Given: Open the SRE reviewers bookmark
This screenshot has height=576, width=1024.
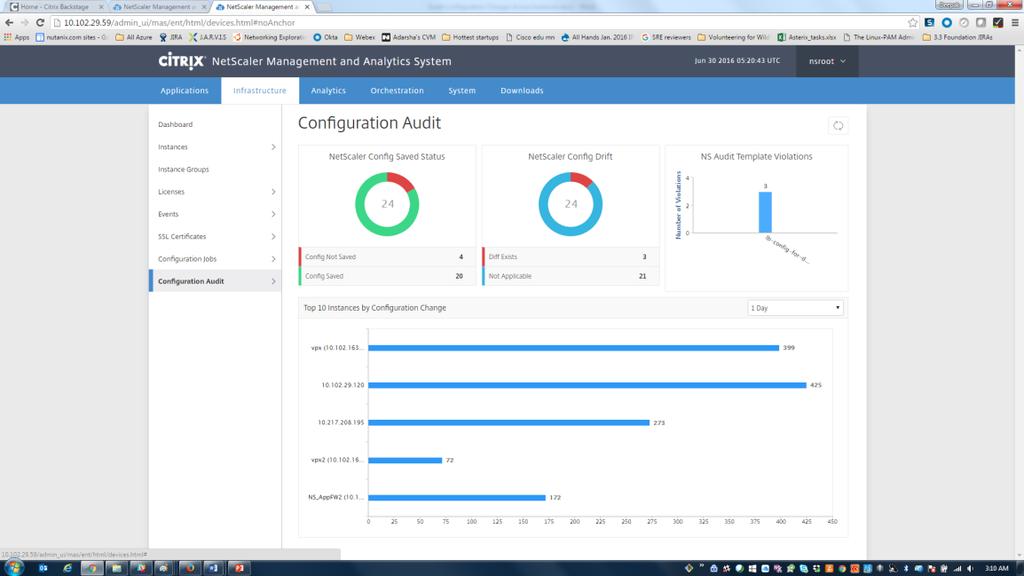Looking at the screenshot, I should [x=666, y=37].
